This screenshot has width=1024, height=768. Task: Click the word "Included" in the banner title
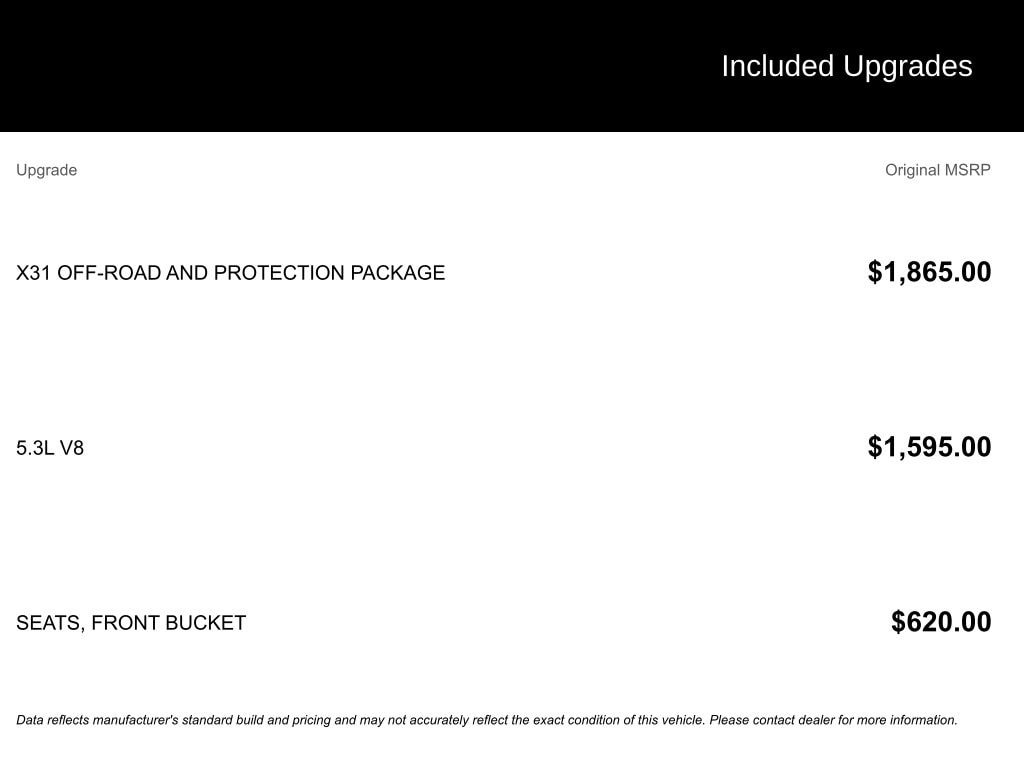tap(777, 66)
